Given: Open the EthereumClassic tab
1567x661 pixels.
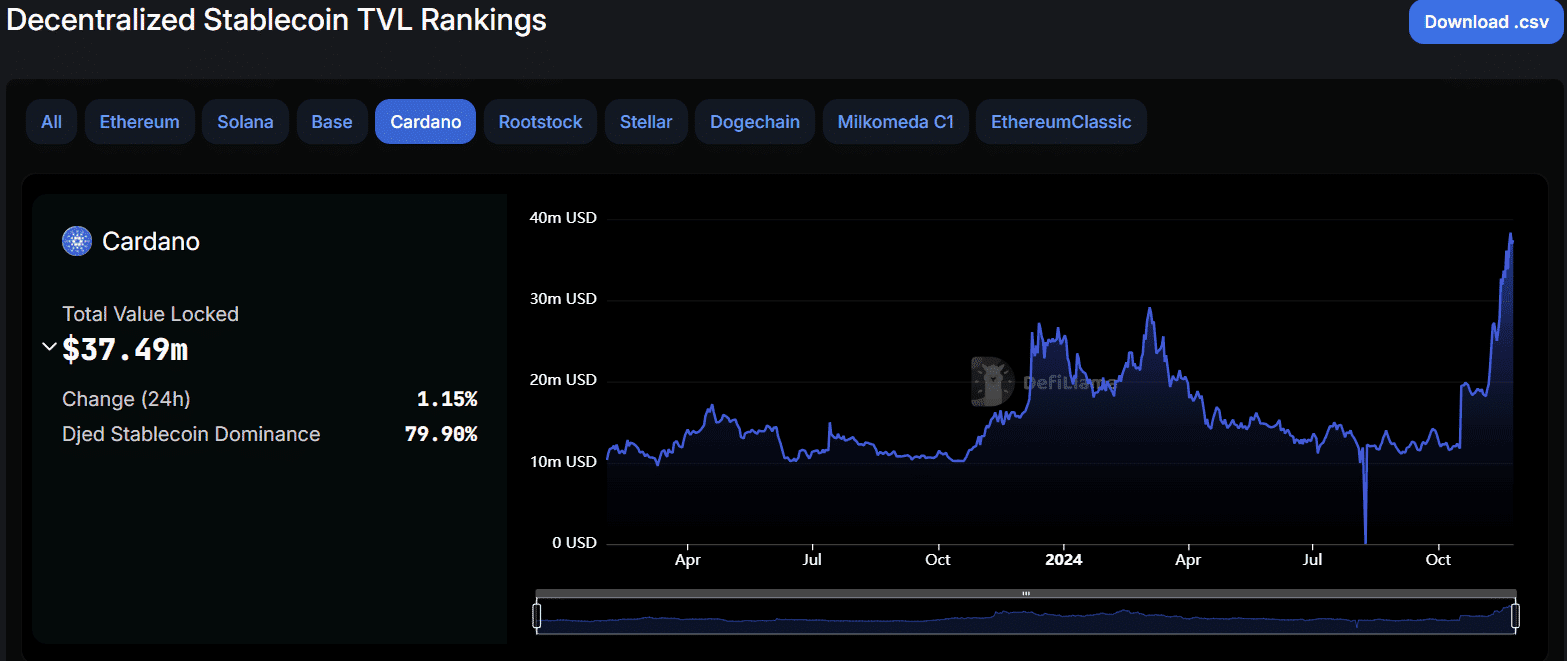Looking at the screenshot, I should tap(1061, 122).
